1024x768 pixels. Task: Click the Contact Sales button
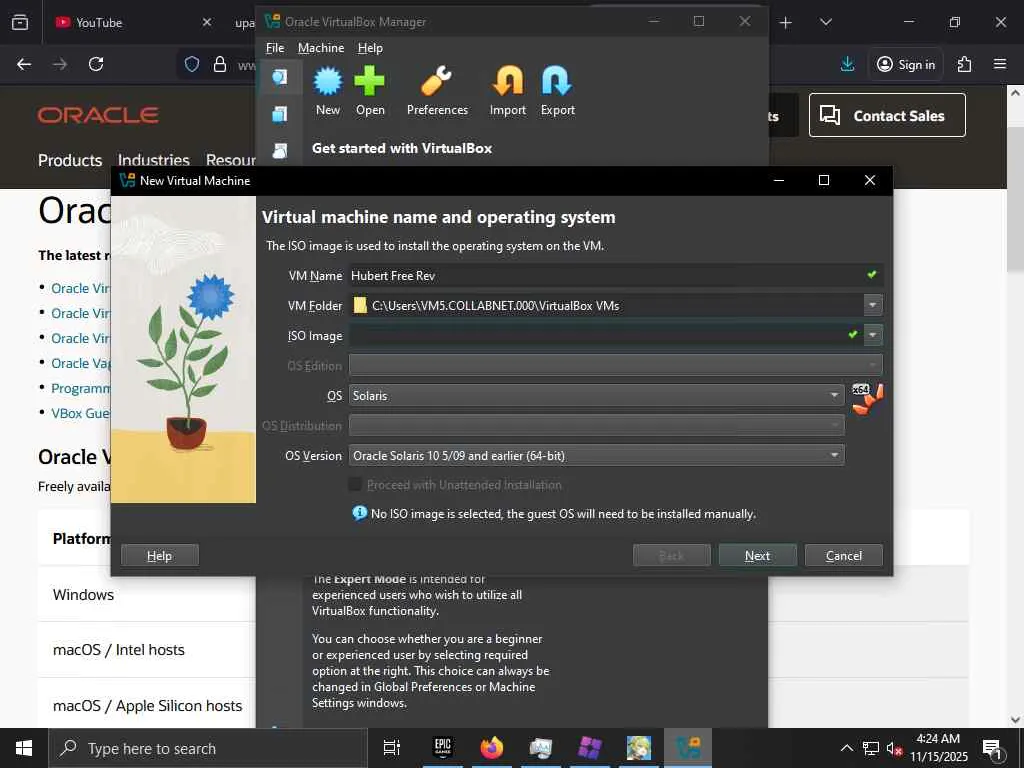pos(887,115)
